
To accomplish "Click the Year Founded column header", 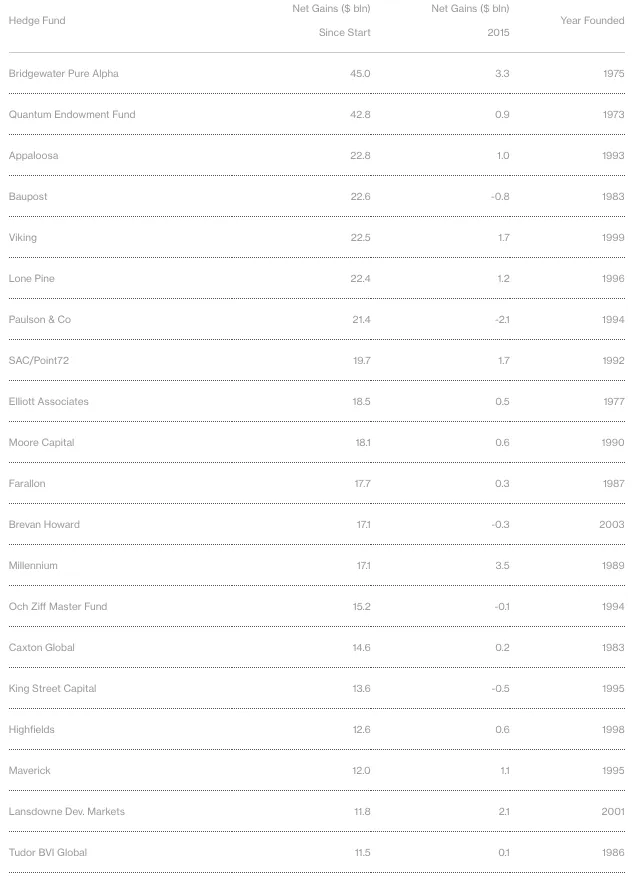I will [592, 21].
